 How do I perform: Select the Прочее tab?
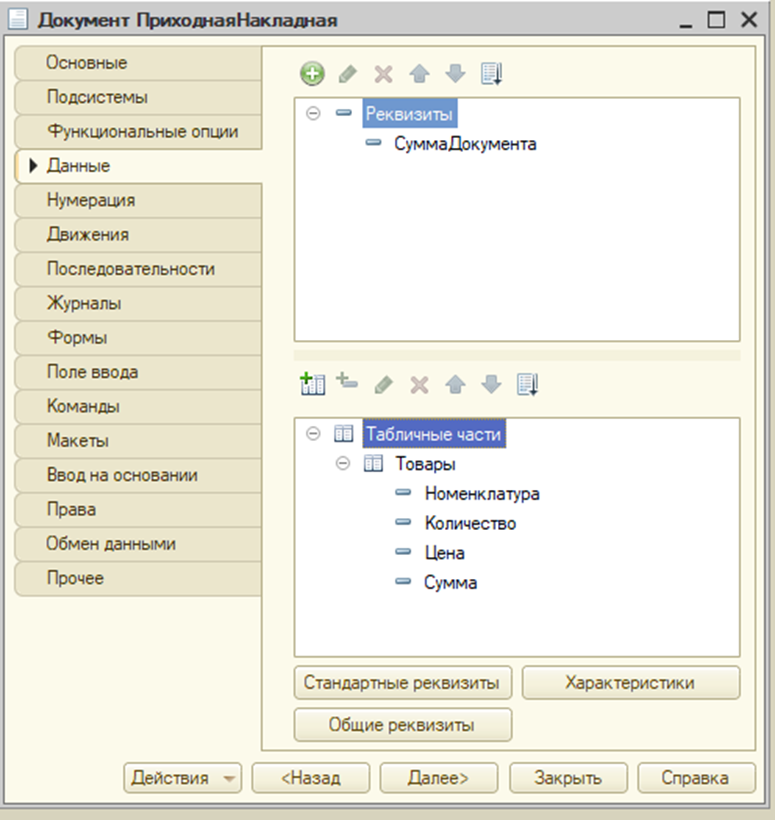point(139,578)
